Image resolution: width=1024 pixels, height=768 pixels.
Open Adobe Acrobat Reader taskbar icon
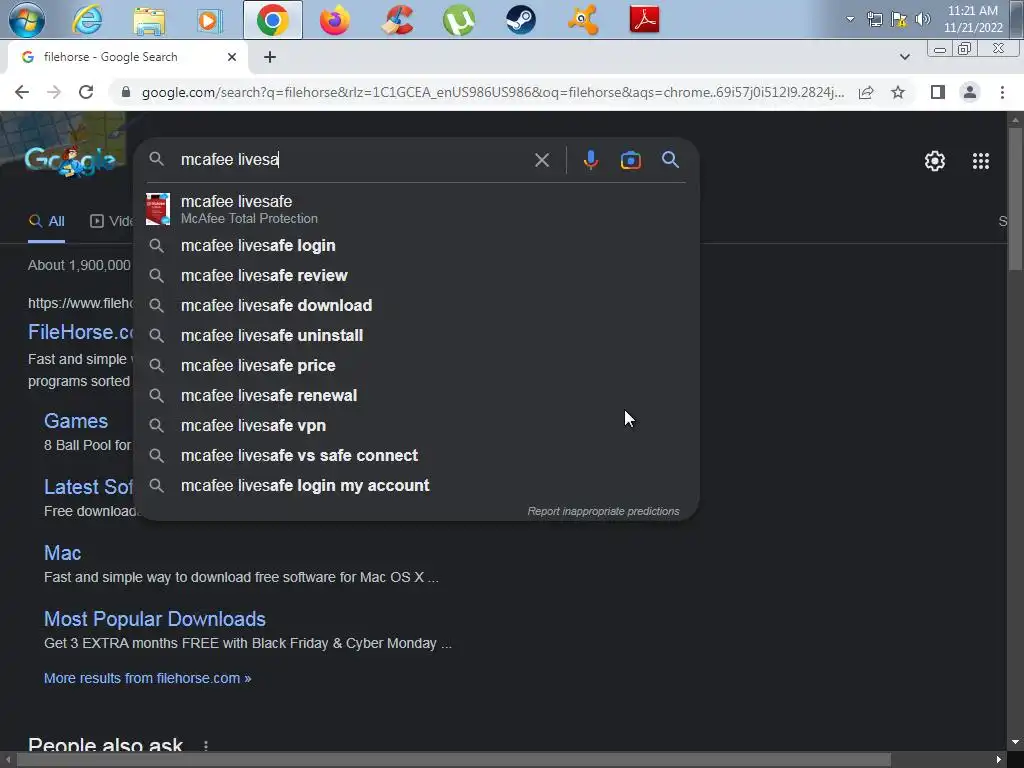point(644,20)
